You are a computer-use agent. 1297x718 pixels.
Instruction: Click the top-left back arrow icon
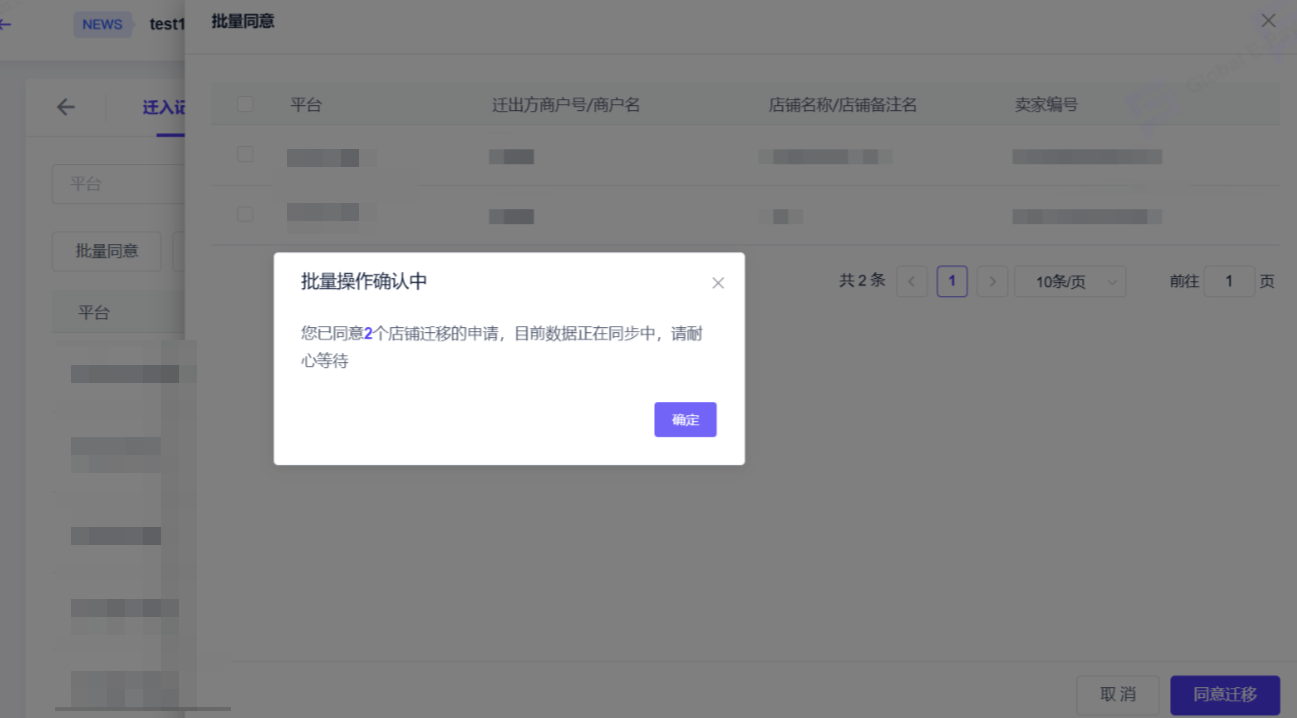[x=6, y=24]
